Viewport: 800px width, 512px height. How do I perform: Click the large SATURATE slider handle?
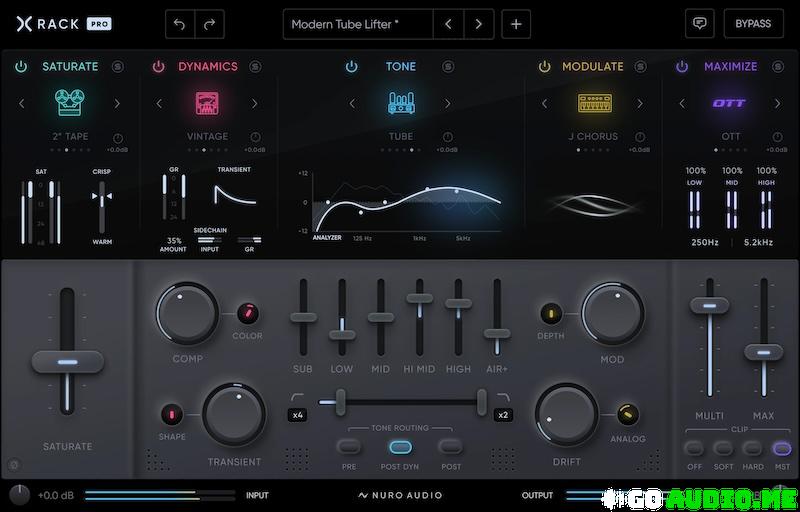click(x=67, y=362)
